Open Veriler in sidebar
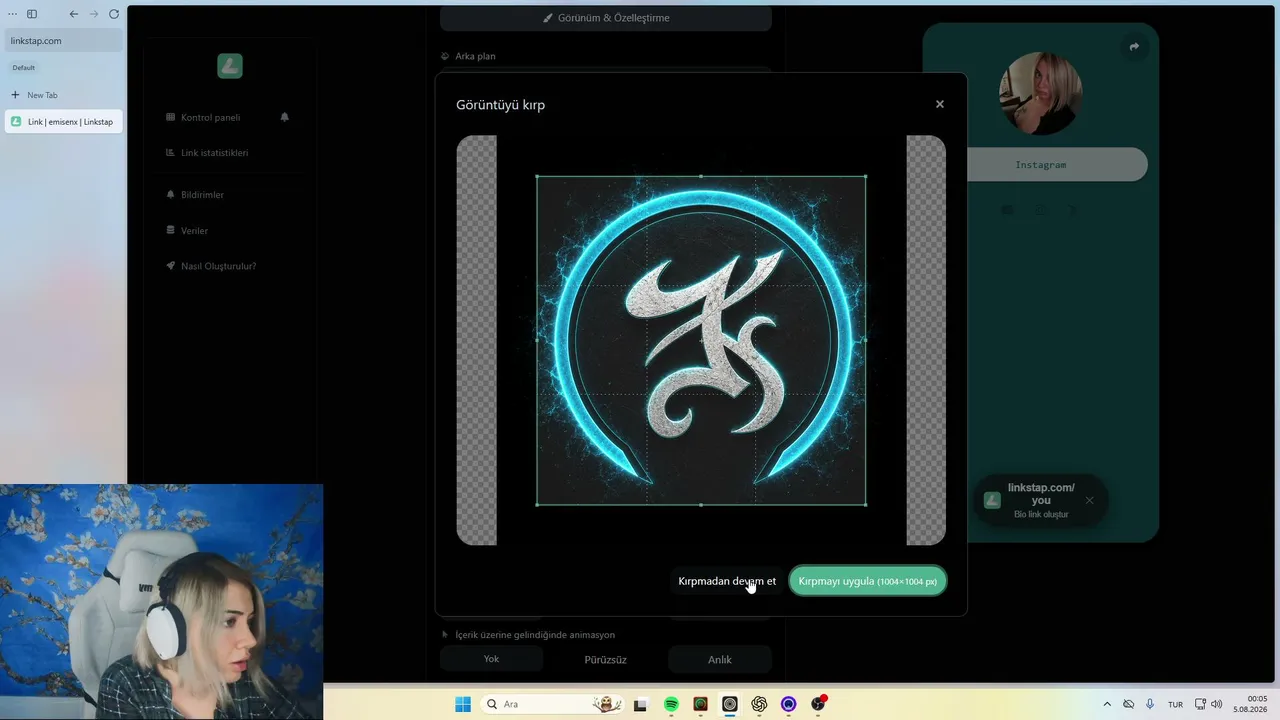The image size is (1280, 720). click(187, 231)
